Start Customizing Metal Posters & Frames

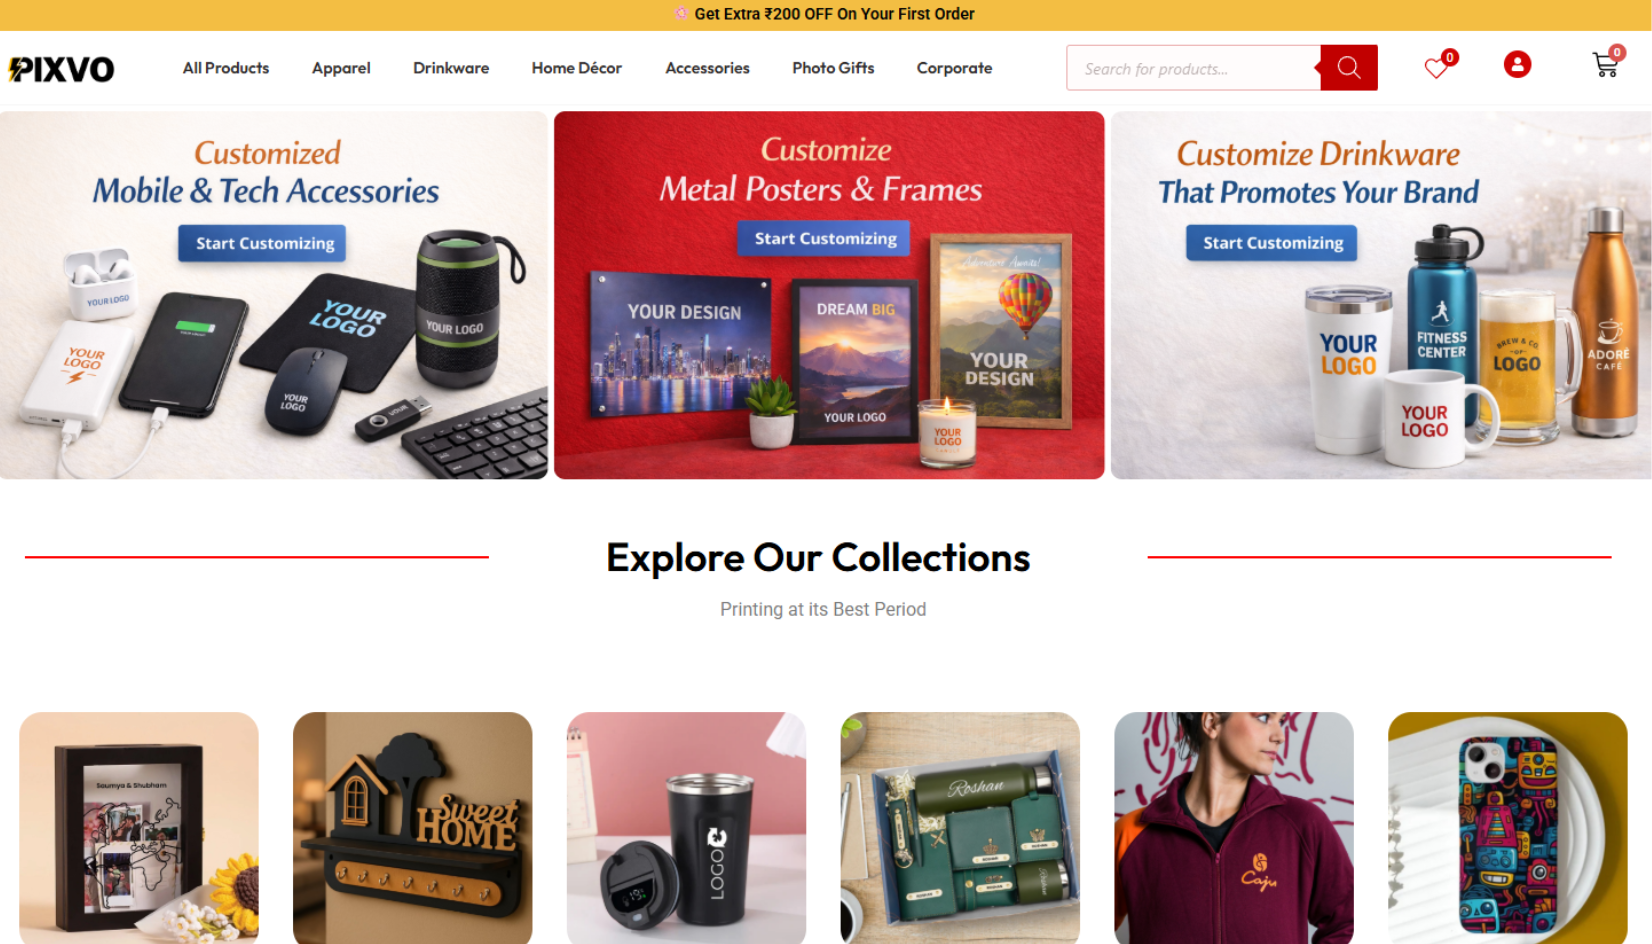(x=825, y=238)
